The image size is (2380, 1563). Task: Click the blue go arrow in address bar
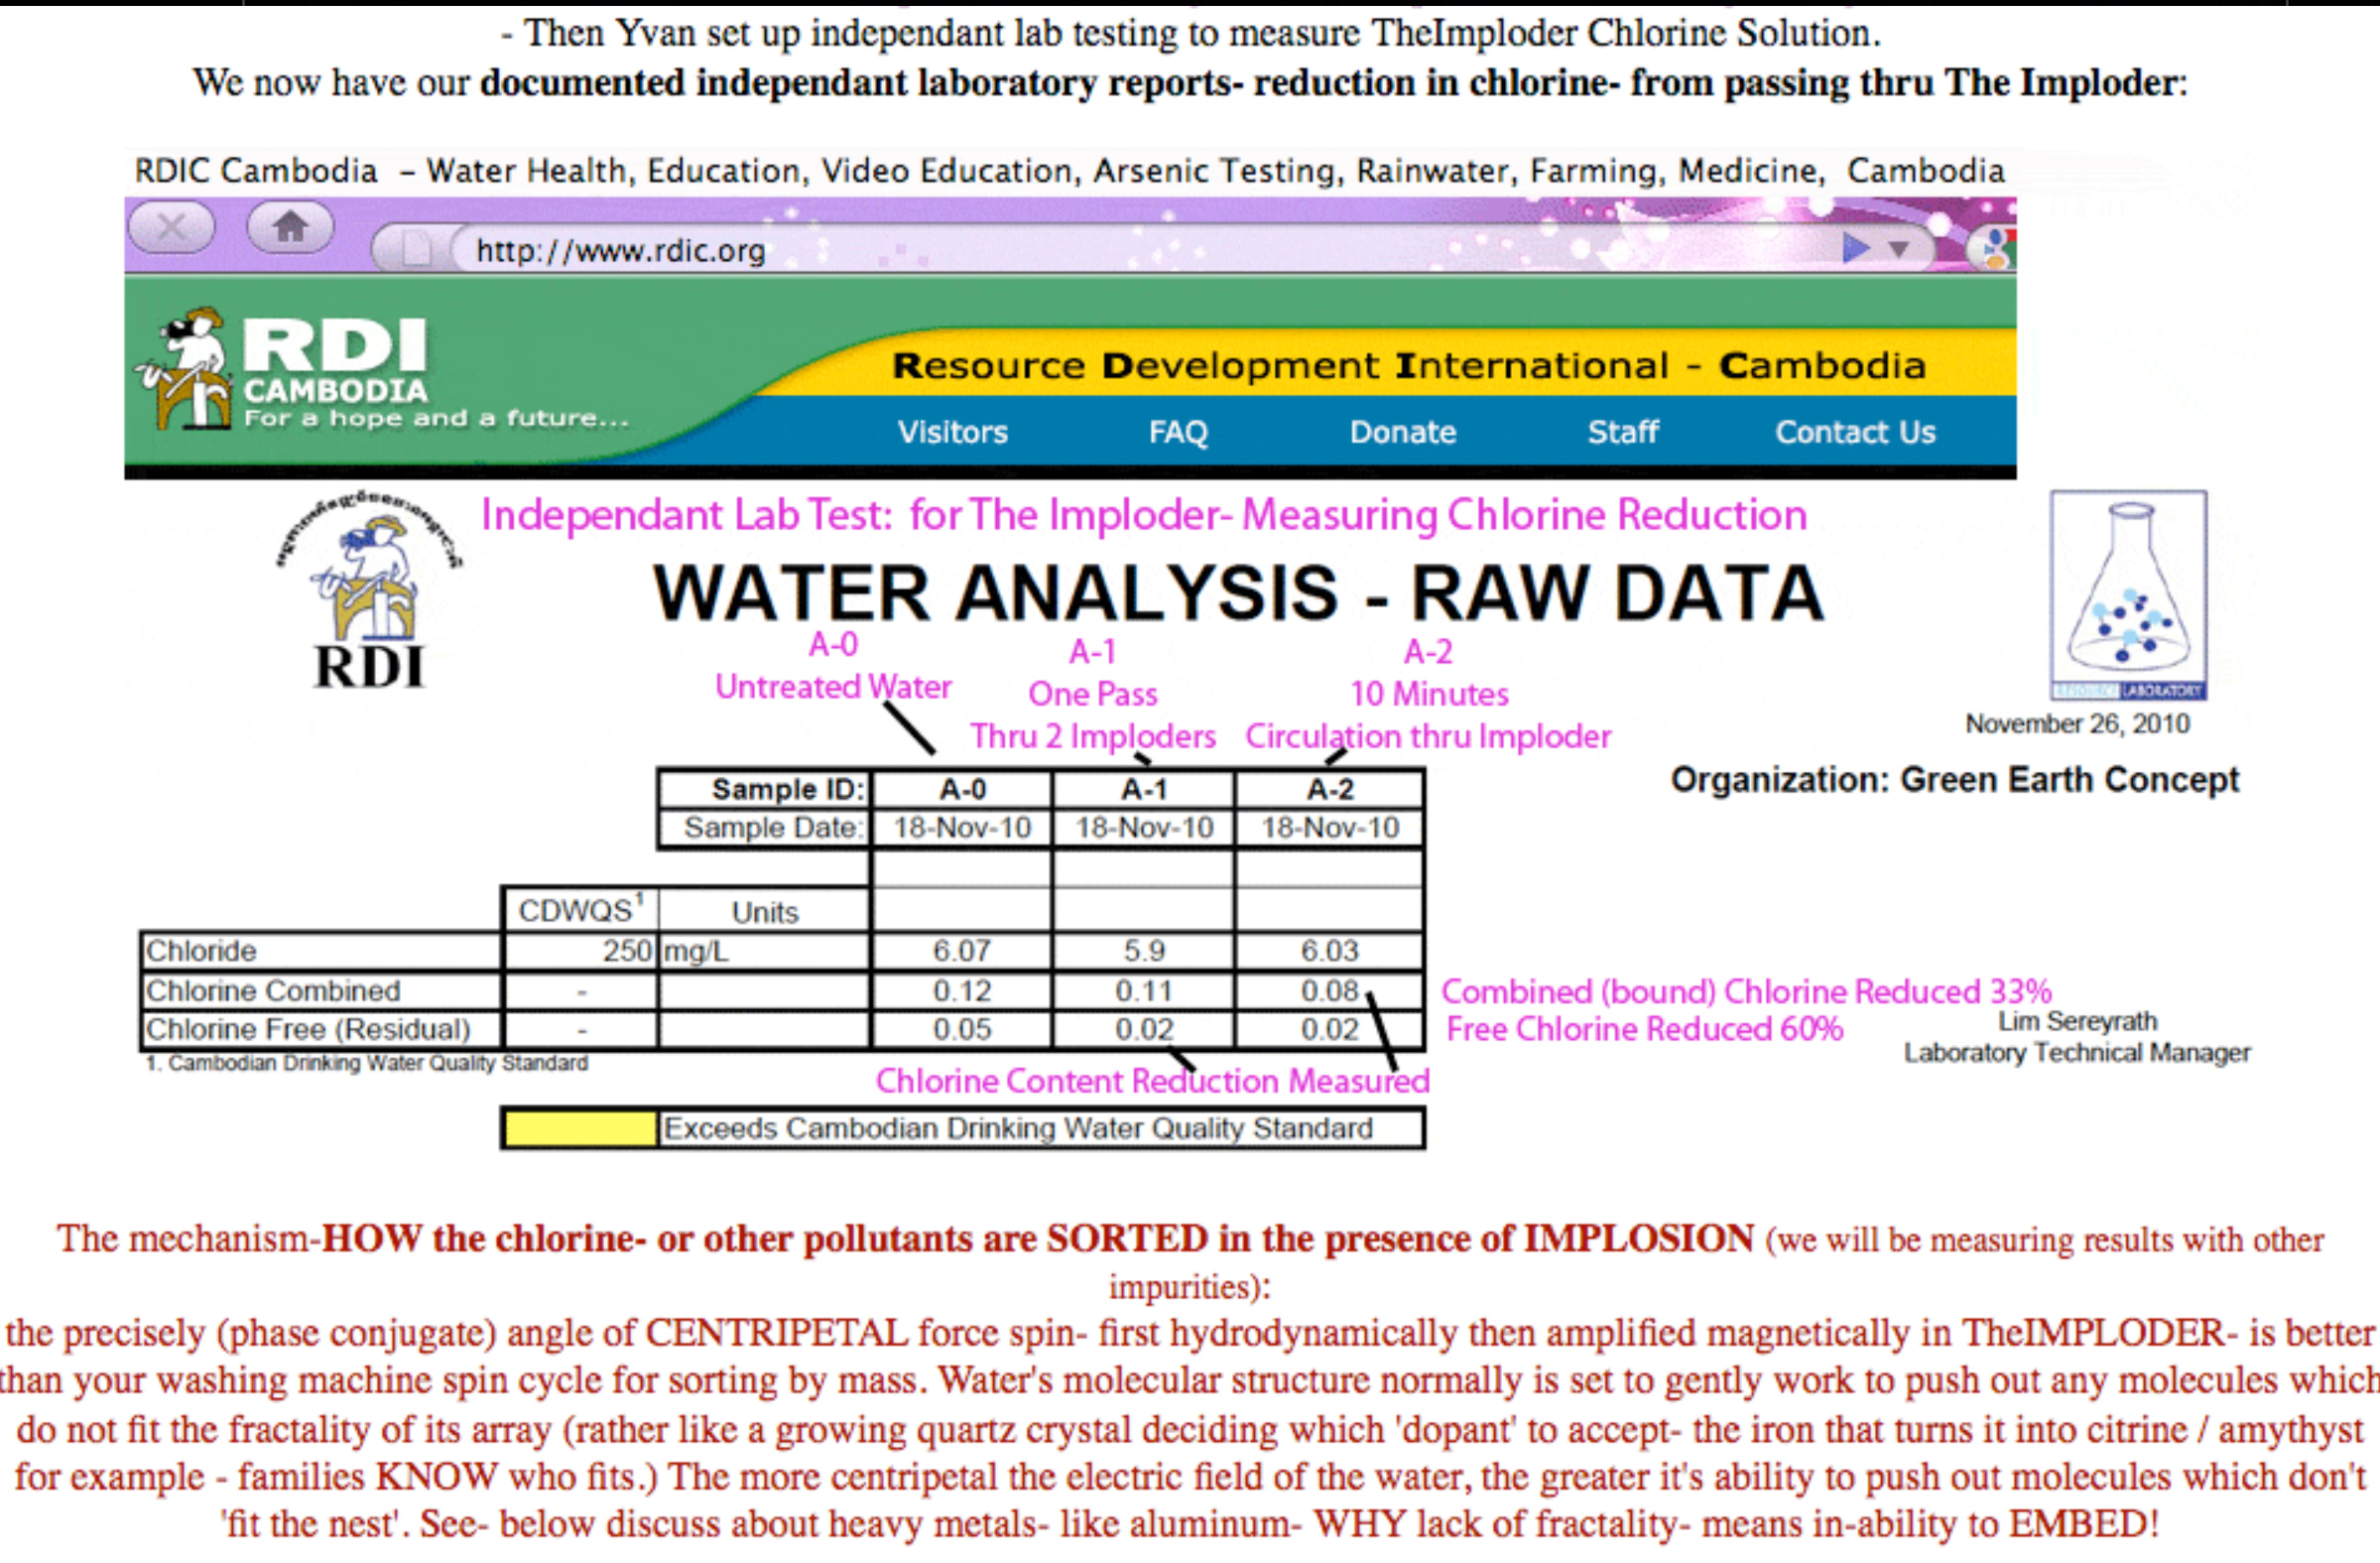(1855, 247)
